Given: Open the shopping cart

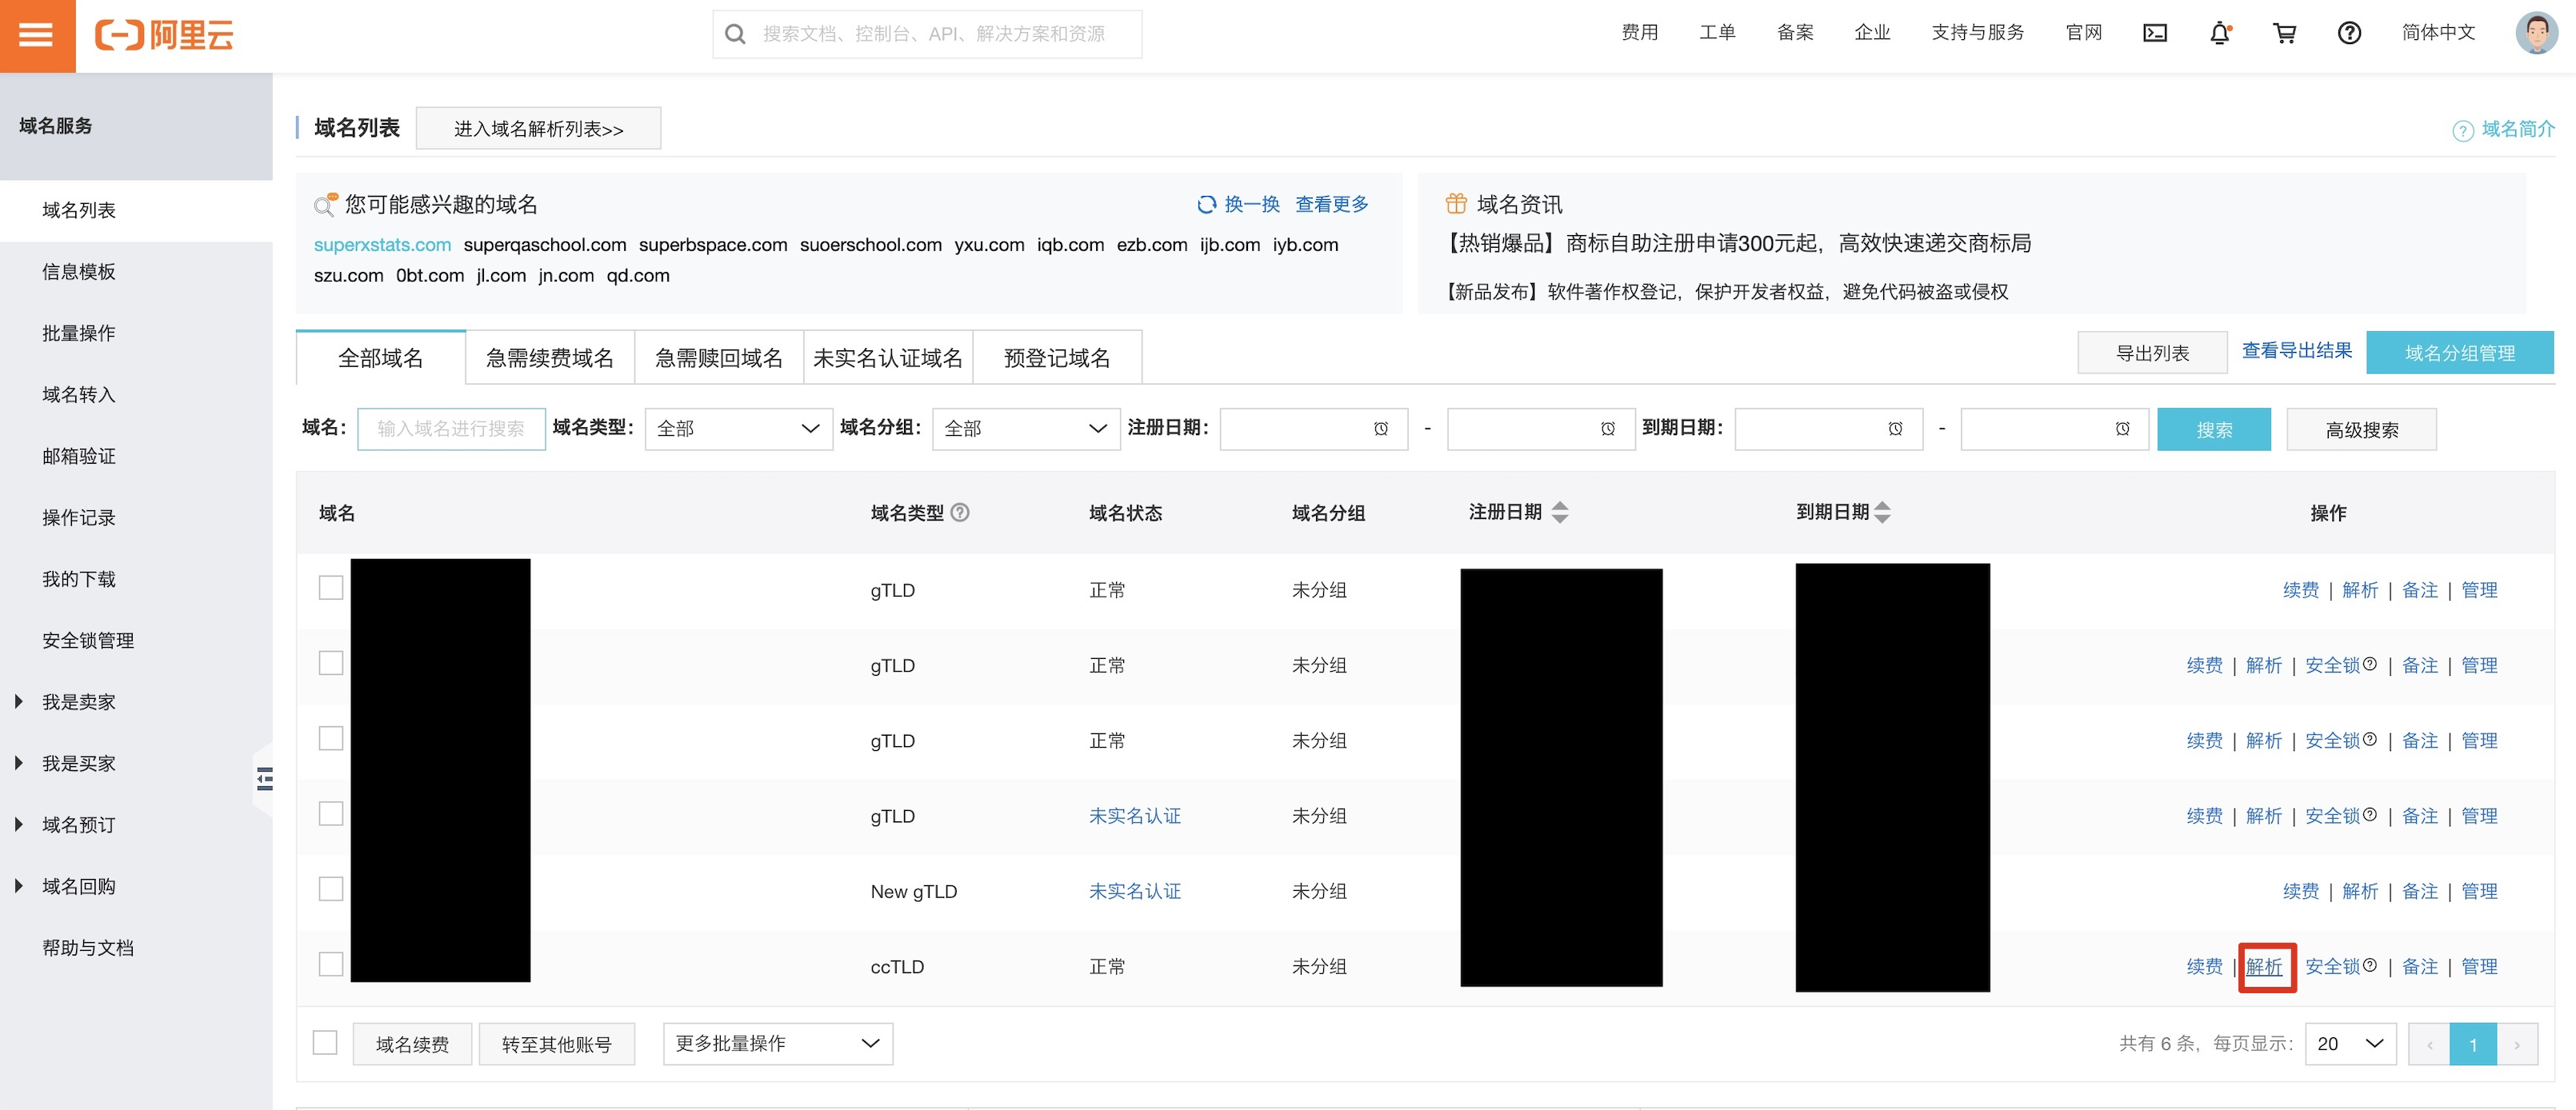Looking at the screenshot, I should [x=2285, y=33].
